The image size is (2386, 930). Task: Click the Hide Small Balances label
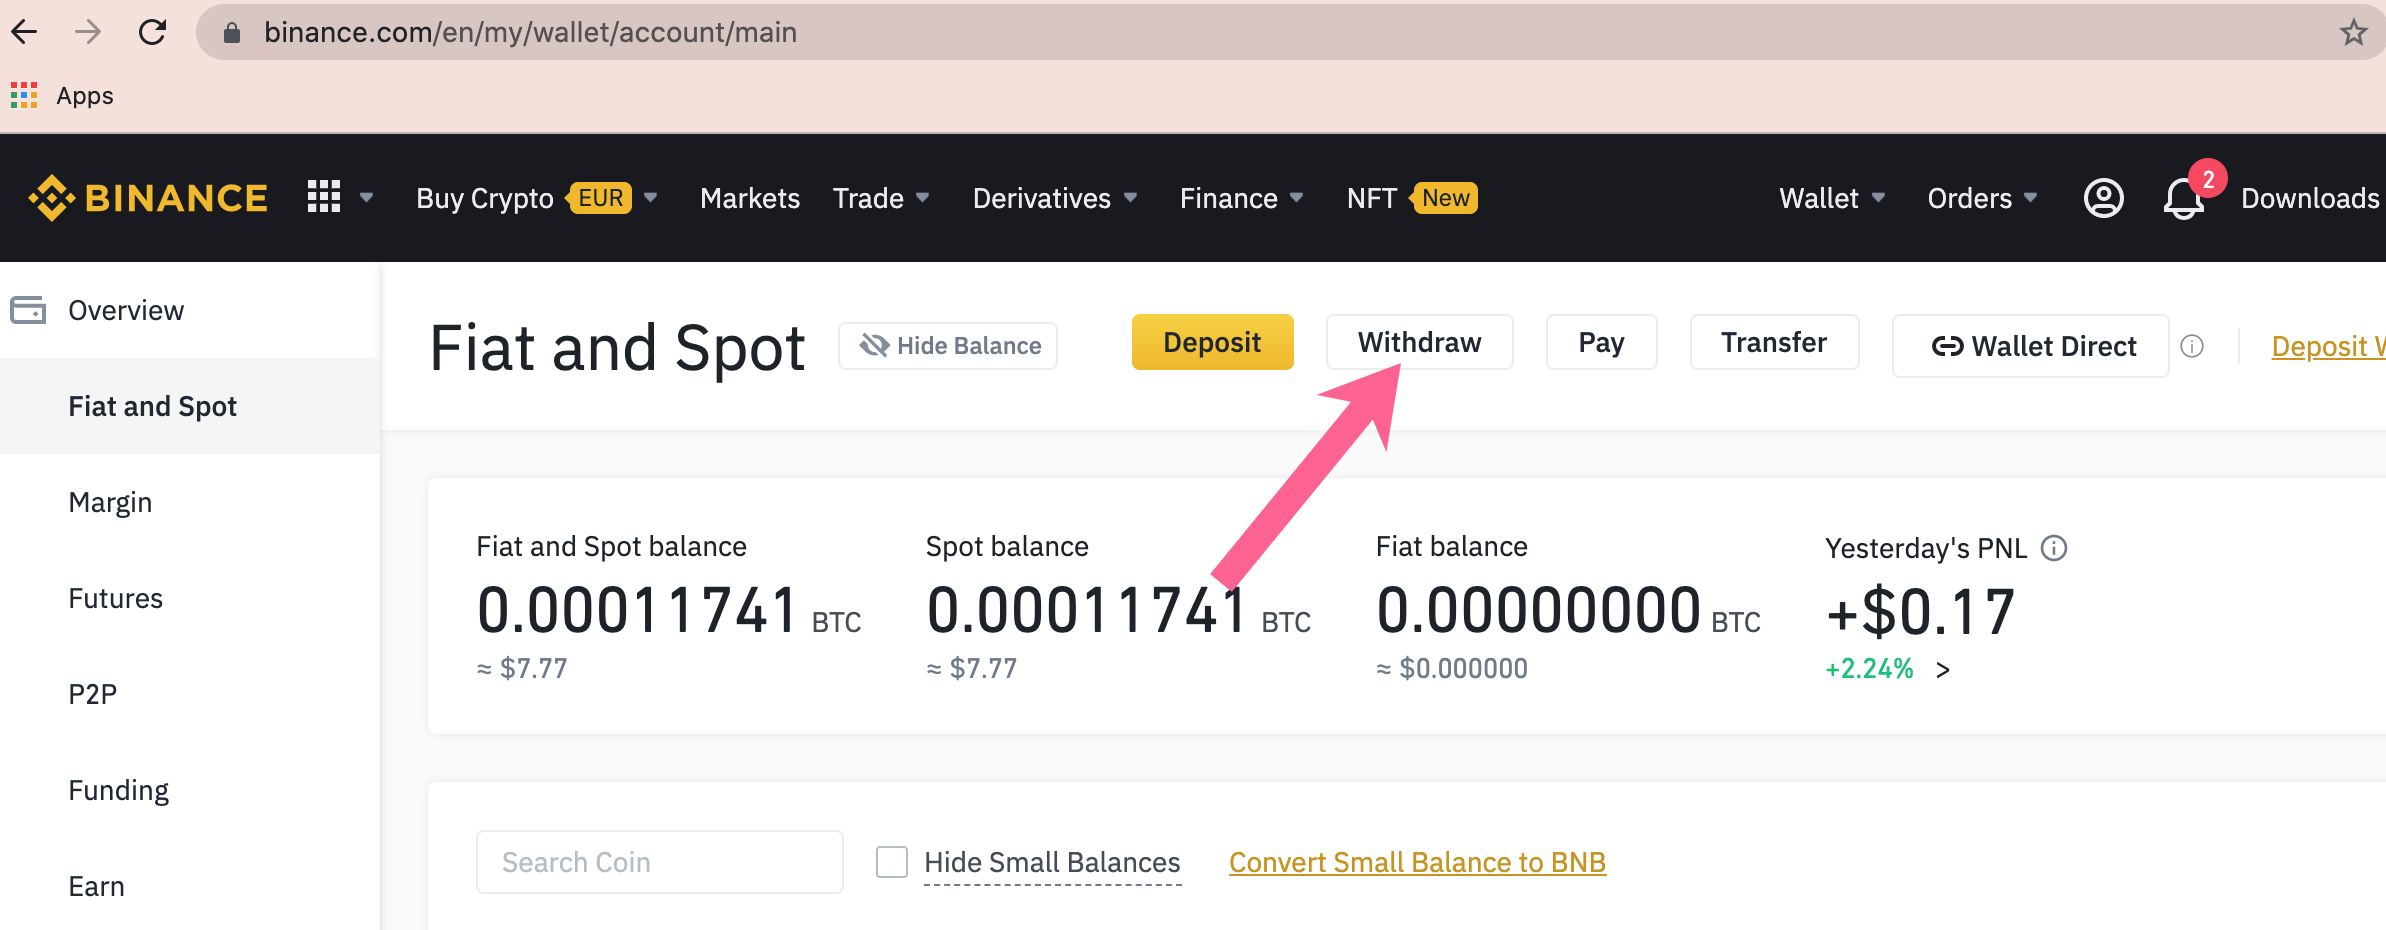pos(1052,862)
